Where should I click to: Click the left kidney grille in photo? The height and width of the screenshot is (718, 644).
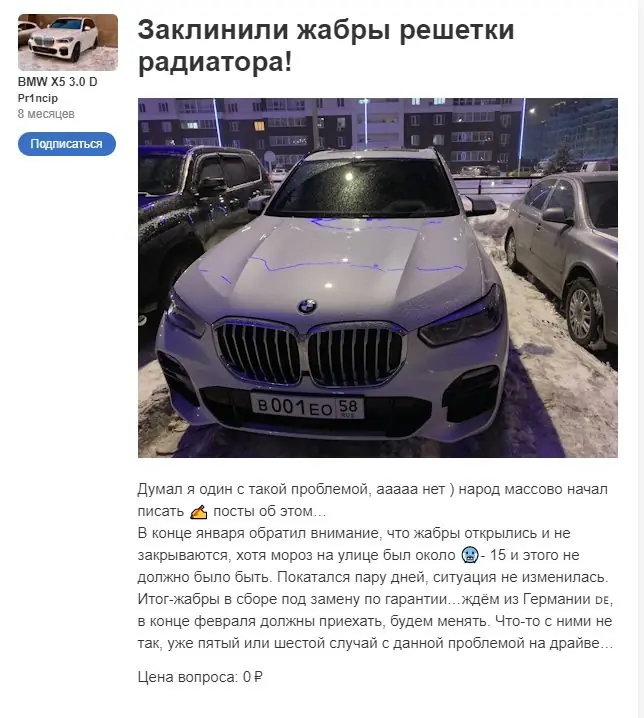[x=258, y=352]
